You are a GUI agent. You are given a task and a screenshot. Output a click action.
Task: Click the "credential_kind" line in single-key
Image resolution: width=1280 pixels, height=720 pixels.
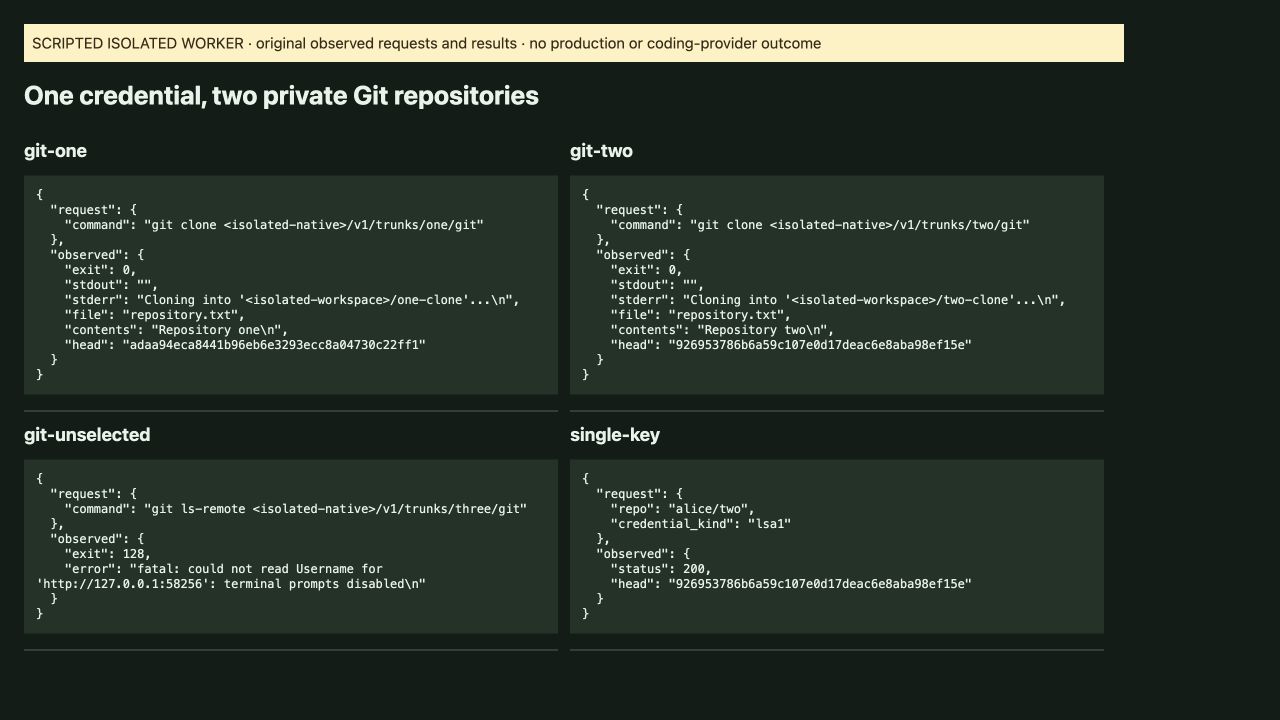pyautogui.click(x=701, y=524)
